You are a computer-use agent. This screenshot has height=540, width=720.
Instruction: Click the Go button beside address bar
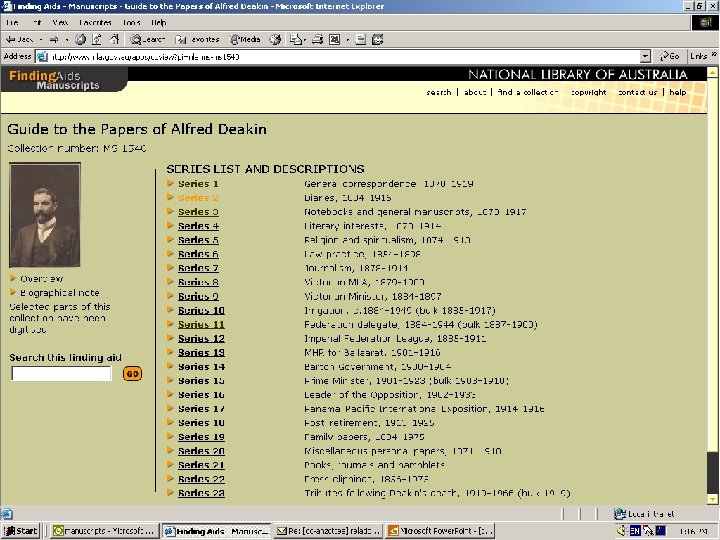tap(669, 56)
